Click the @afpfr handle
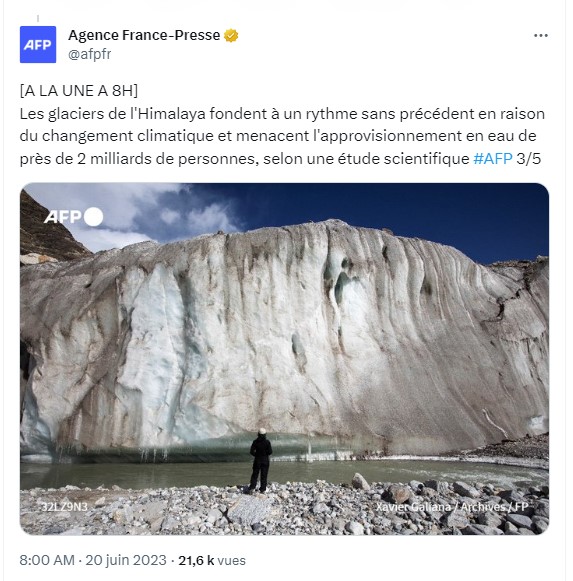The image size is (573, 581). pos(89,54)
